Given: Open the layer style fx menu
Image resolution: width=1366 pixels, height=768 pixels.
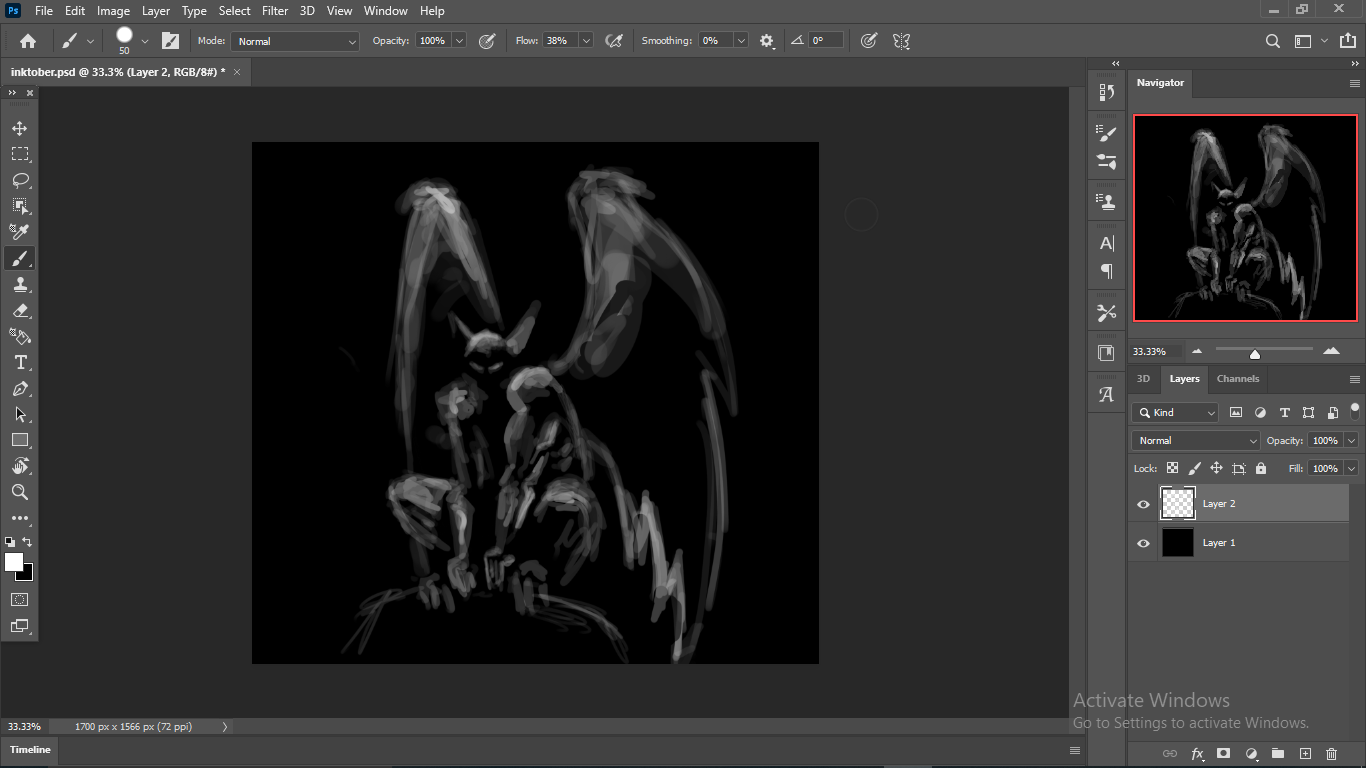Looking at the screenshot, I should pyautogui.click(x=1197, y=753).
